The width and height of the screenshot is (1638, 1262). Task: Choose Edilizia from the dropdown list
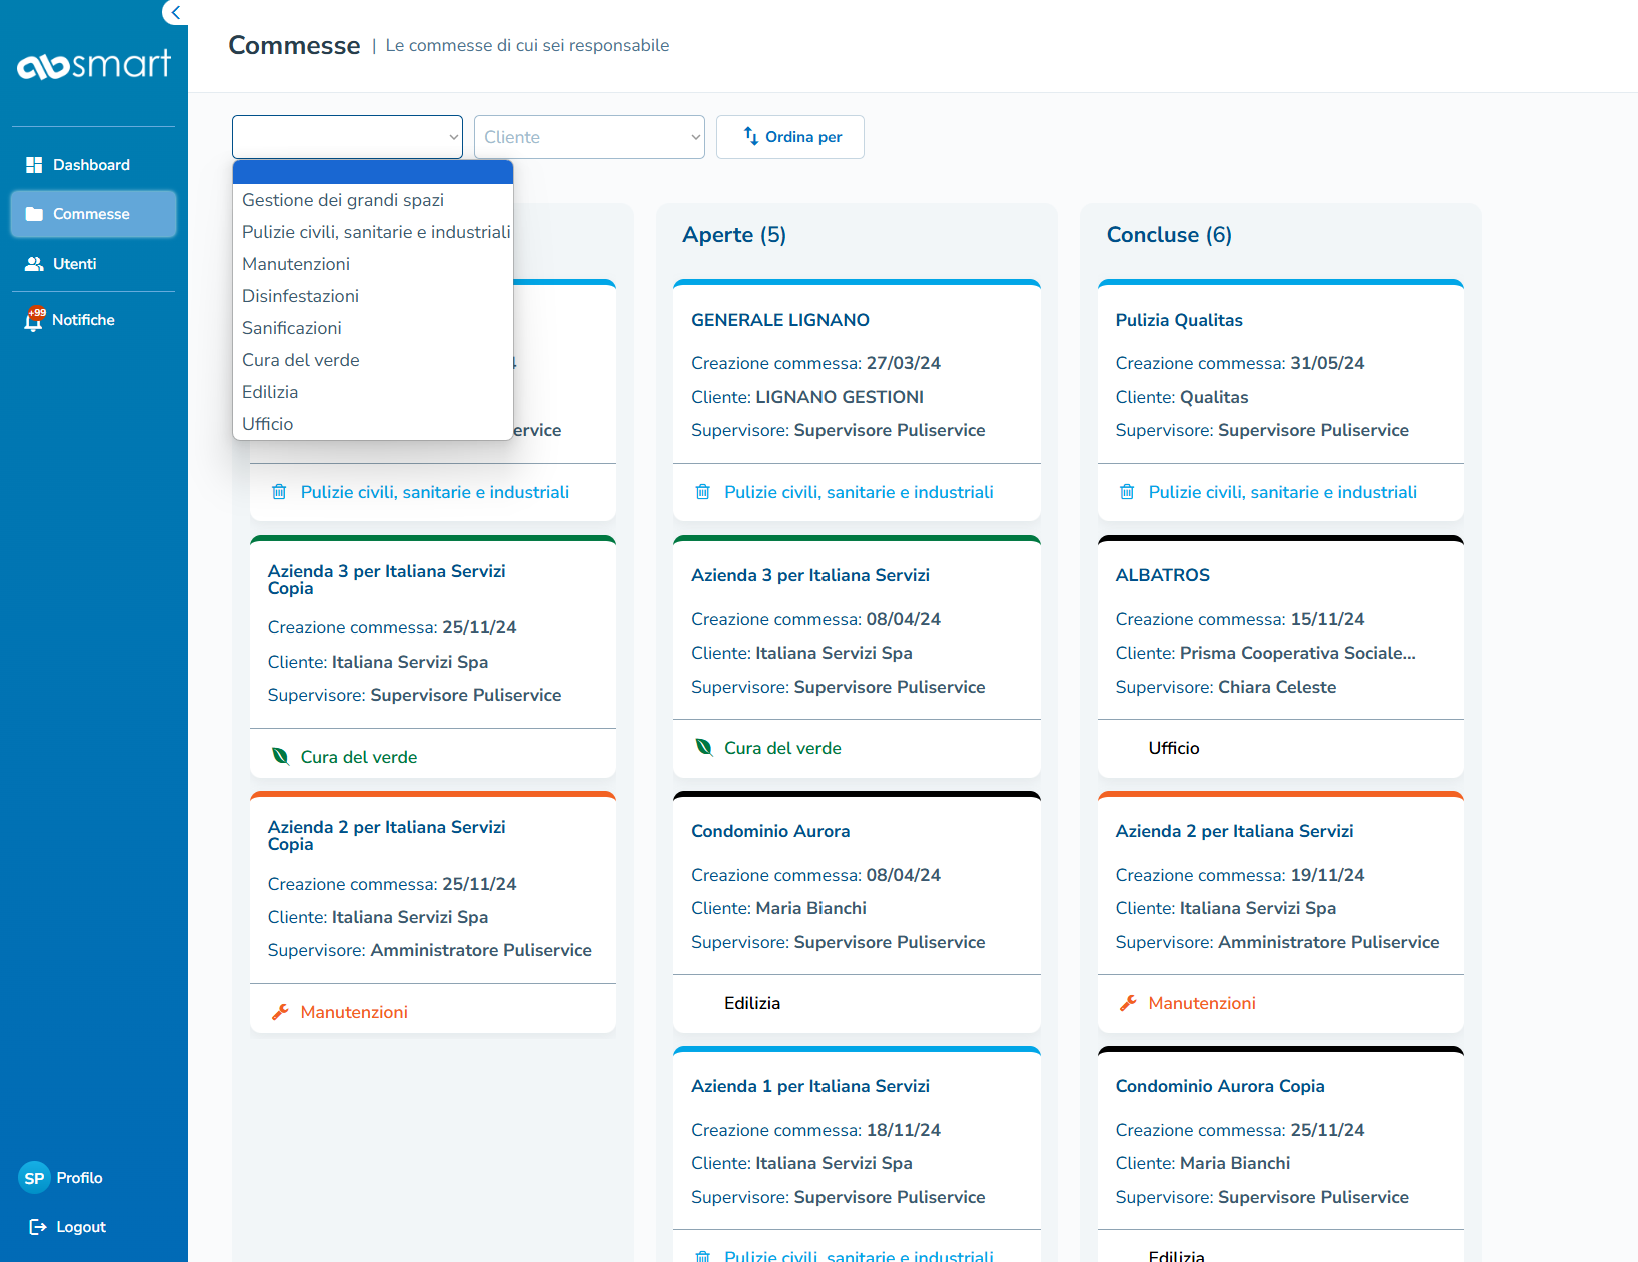[373, 392]
